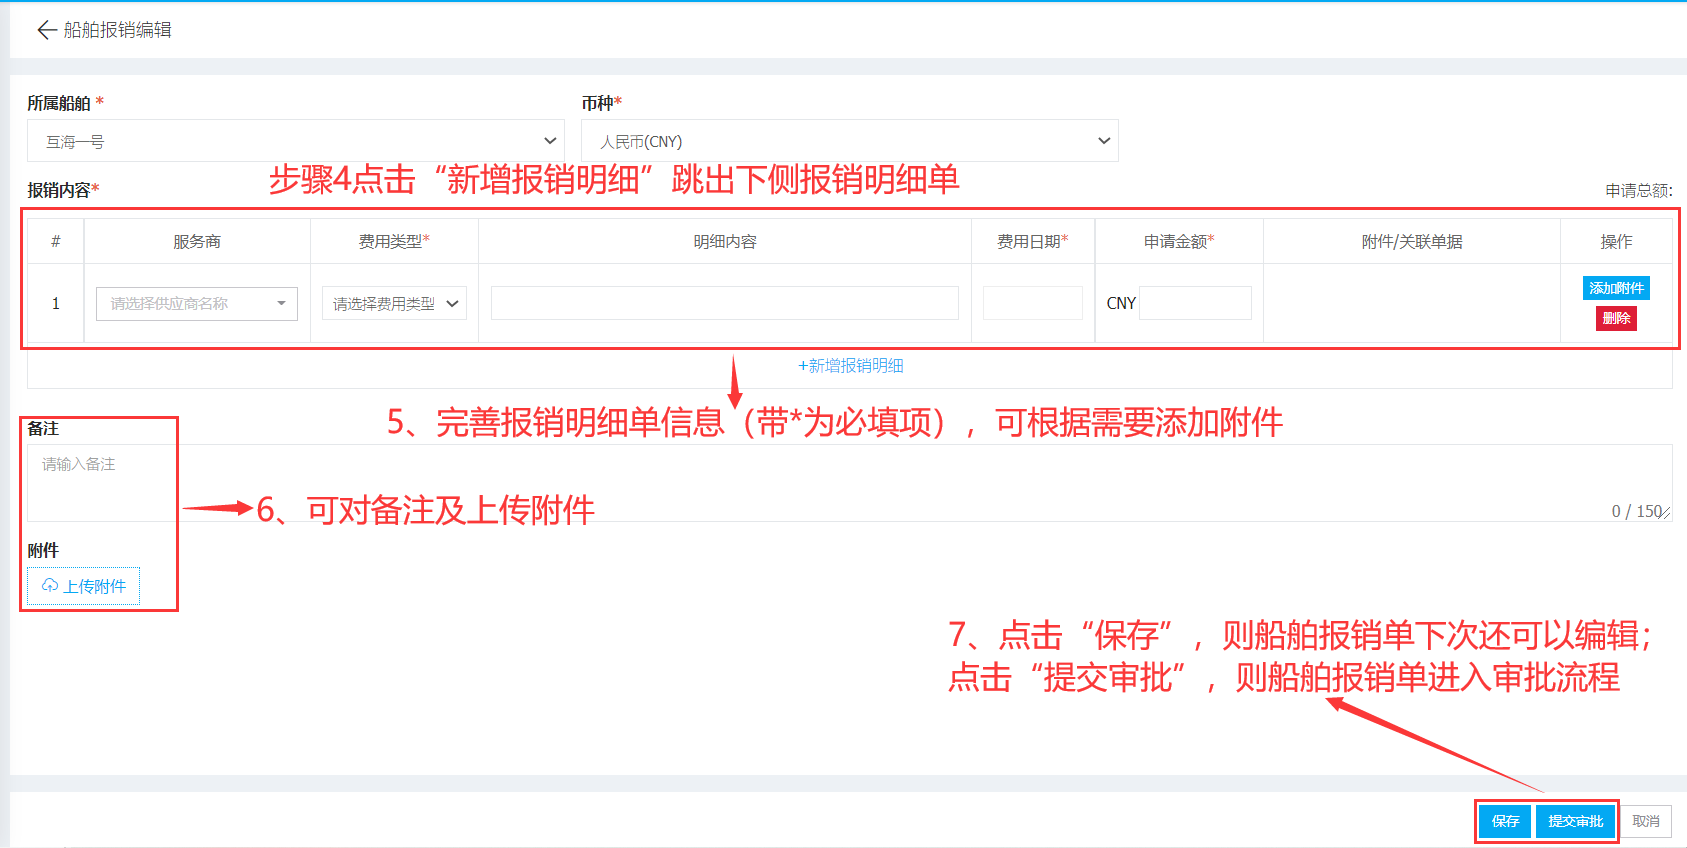Screen dimensions: 1687x848
Task: Click the 费用日期 date field in row 1
Action: (1032, 303)
